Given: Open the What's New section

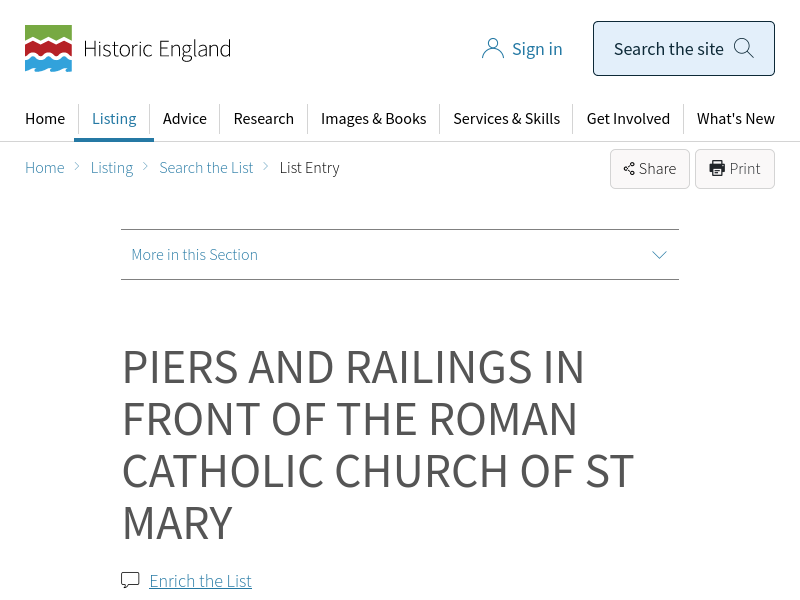Looking at the screenshot, I should point(736,119).
